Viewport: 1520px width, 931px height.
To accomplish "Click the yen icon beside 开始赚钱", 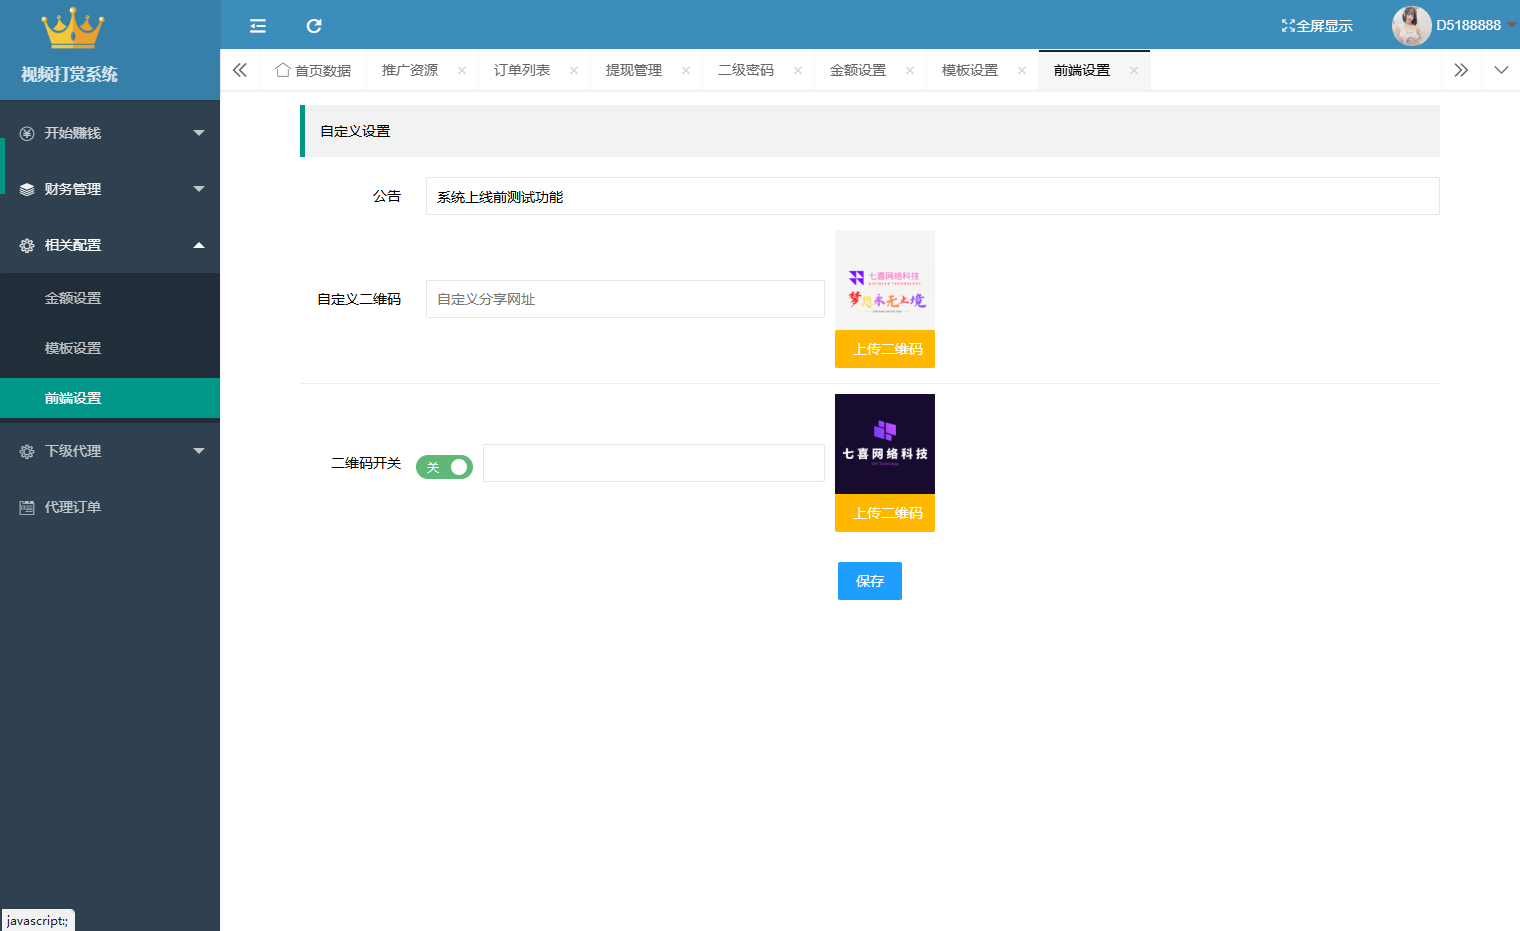I will pyautogui.click(x=27, y=133).
